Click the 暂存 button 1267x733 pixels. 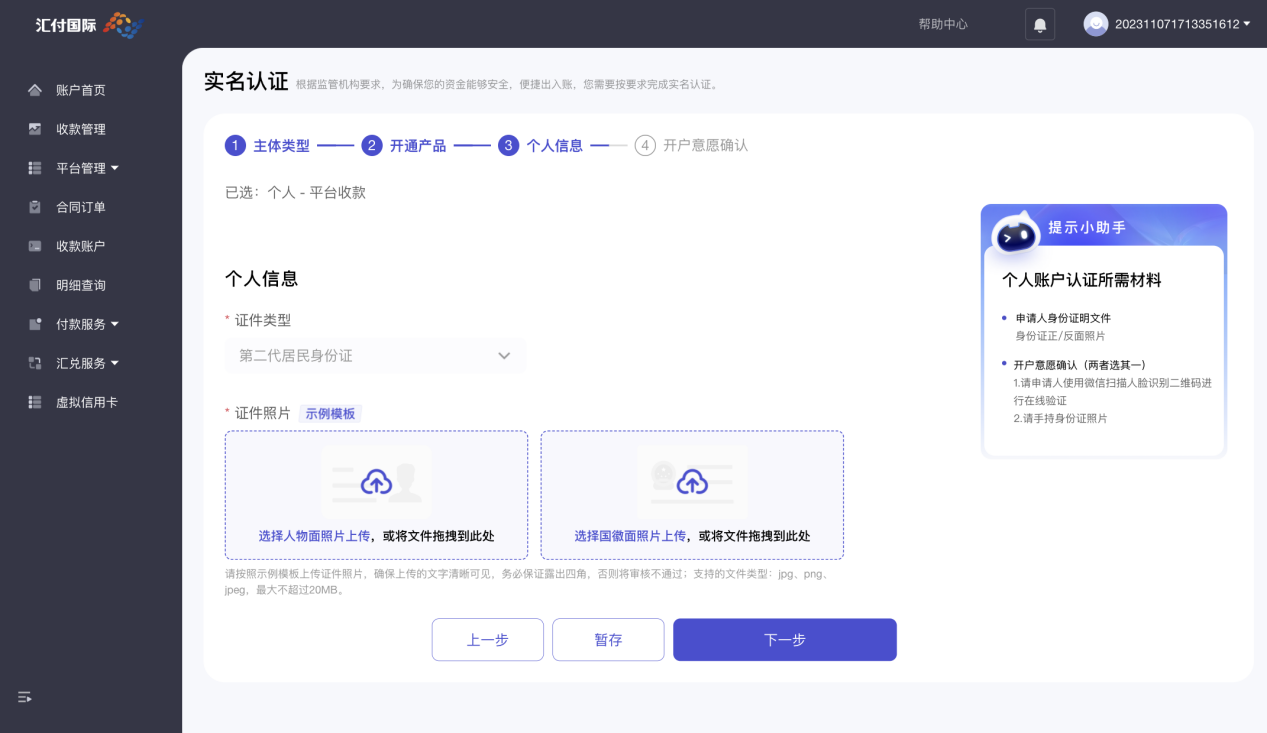click(608, 640)
